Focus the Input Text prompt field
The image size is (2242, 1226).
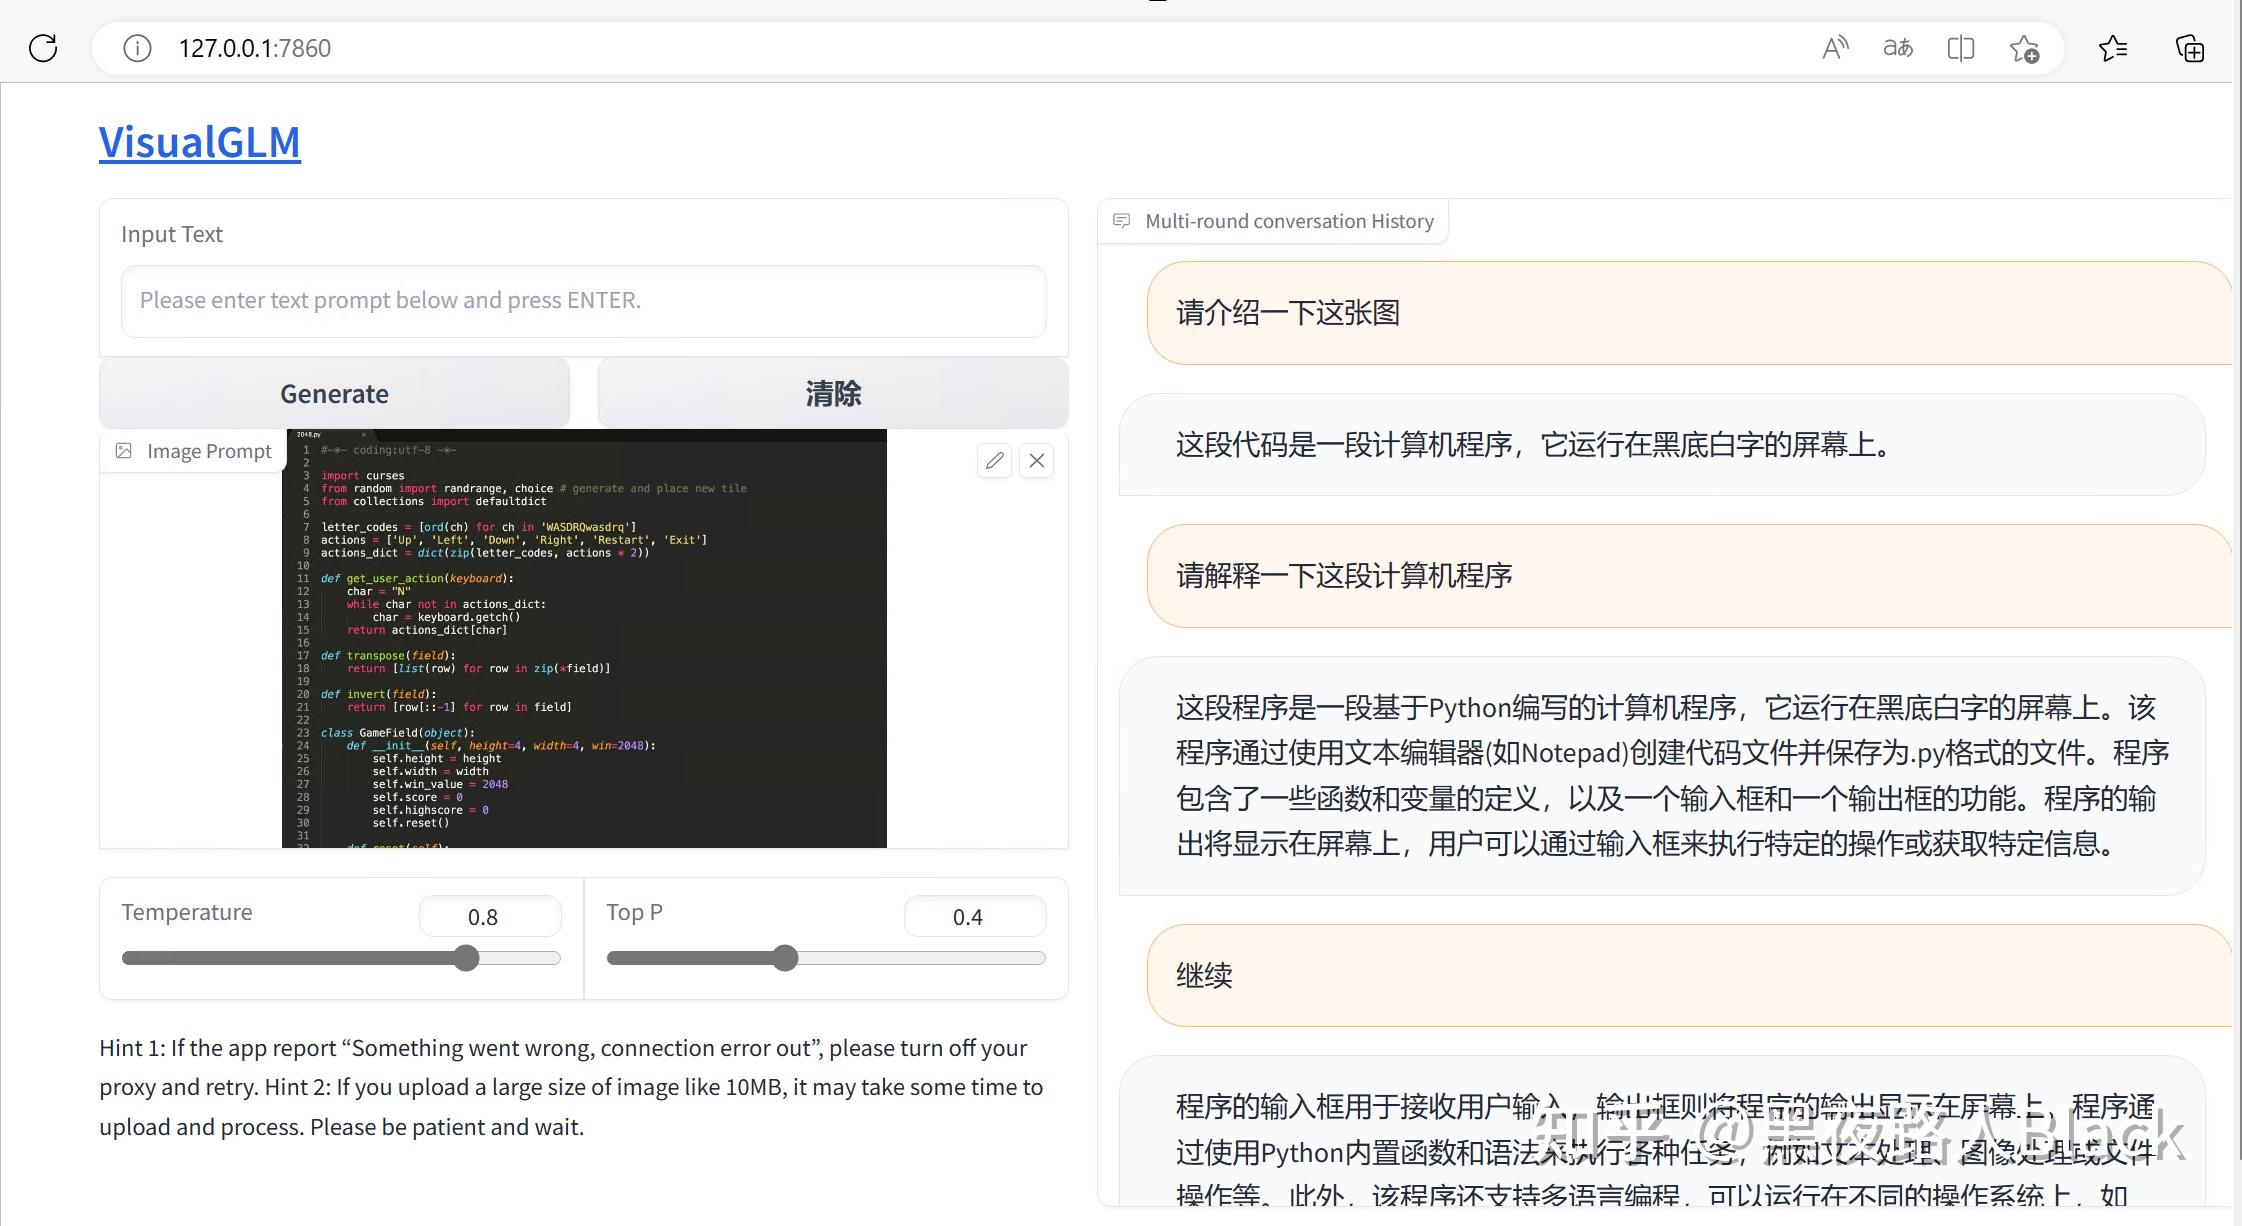pyautogui.click(x=583, y=301)
